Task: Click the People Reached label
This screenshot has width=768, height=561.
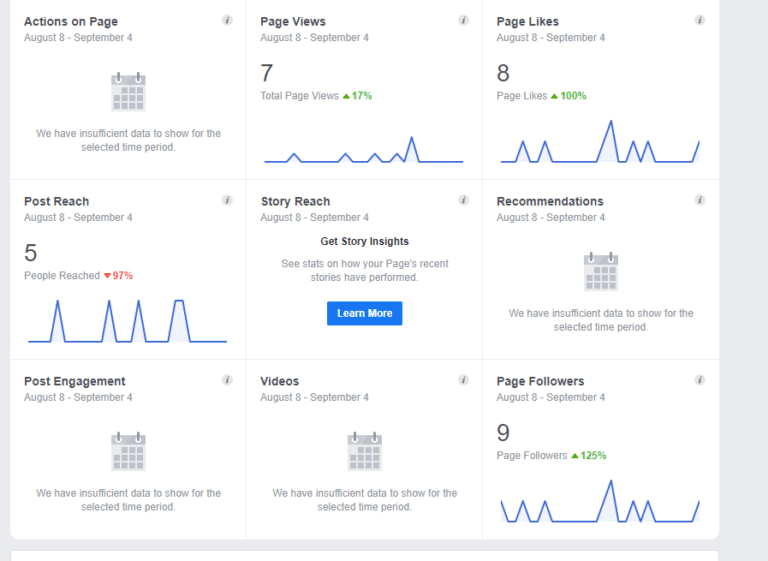Action: (62, 275)
